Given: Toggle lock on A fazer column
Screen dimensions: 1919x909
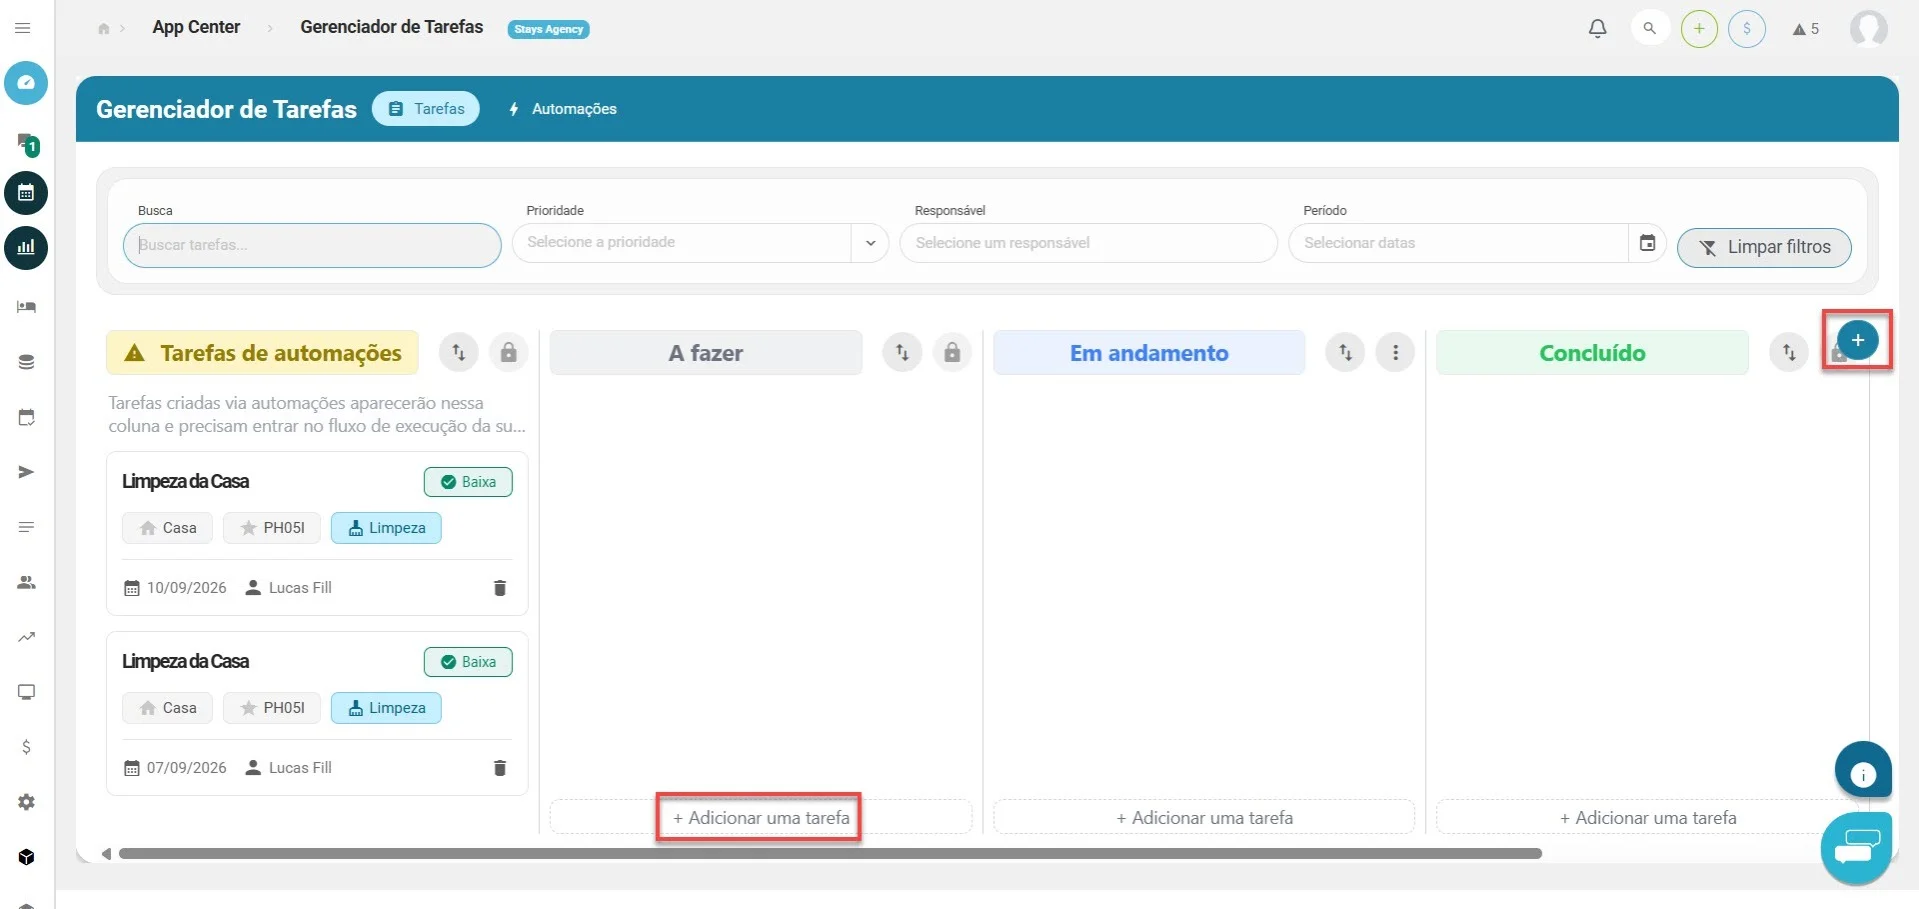Looking at the screenshot, I should pyautogui.click(x=952, y=353).
